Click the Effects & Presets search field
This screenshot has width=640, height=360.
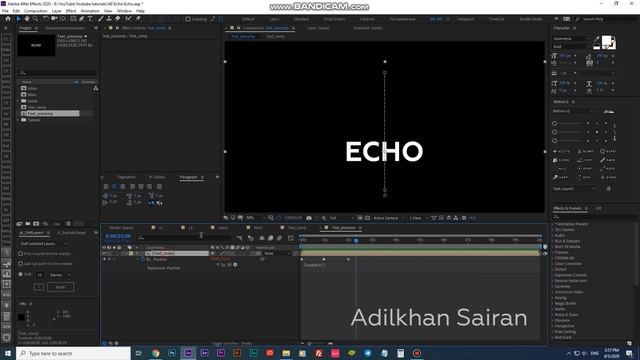click(x=594, y=217)
